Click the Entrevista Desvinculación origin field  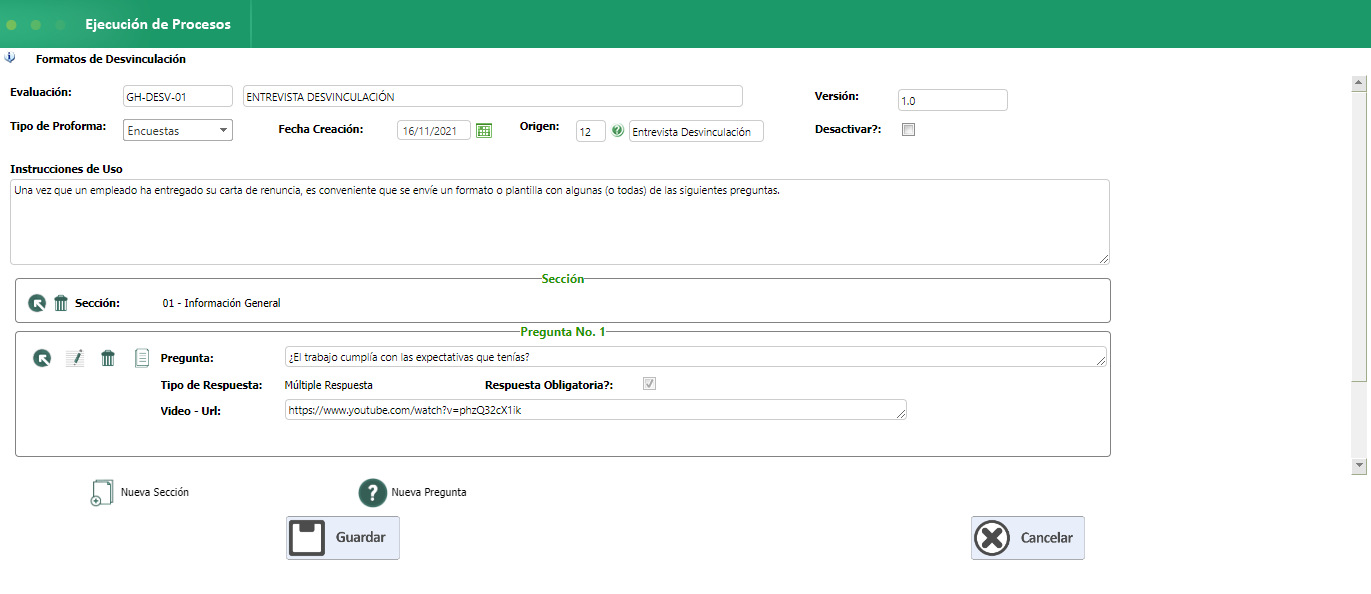coord(696,131)
